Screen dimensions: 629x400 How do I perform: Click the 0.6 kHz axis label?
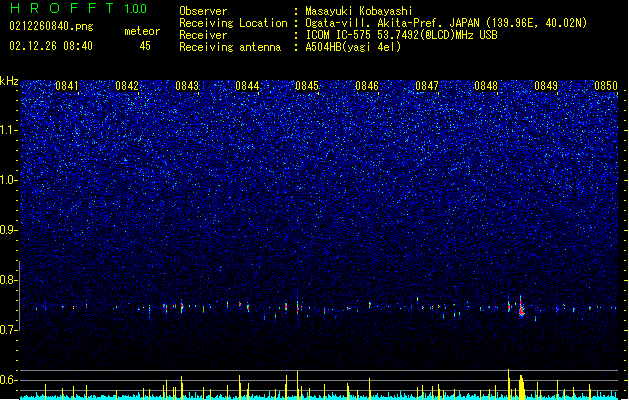pos(9,380)
